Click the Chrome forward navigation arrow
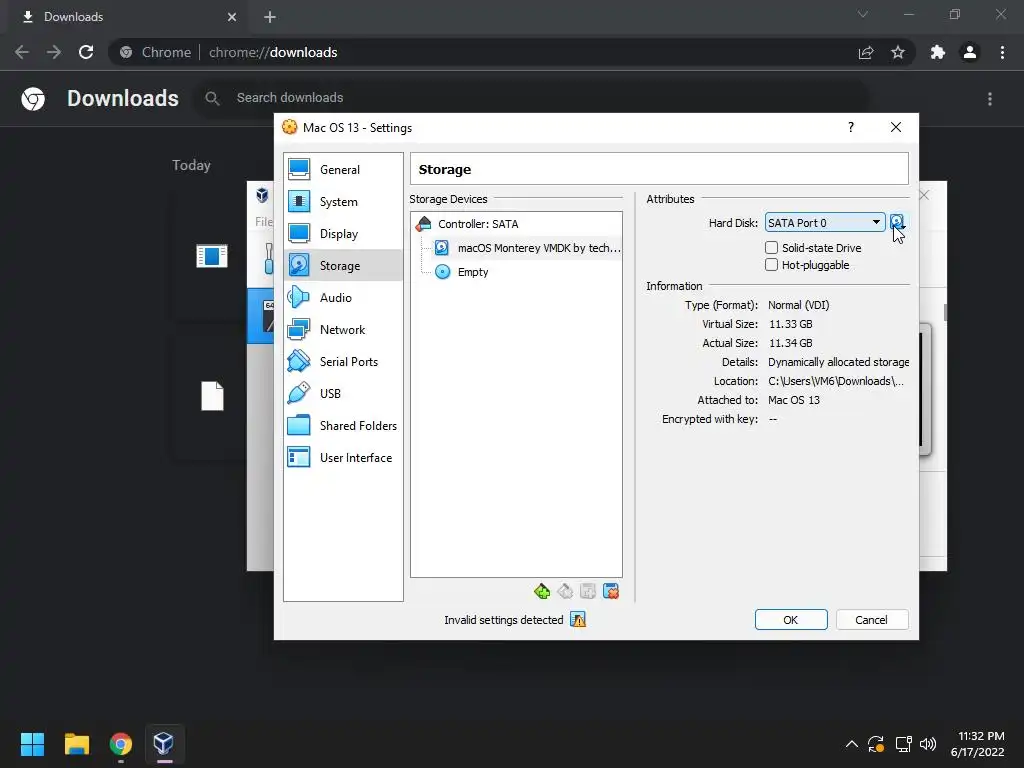The width and height of the screenshot is (1024, 768). click(x=54, y=52)
